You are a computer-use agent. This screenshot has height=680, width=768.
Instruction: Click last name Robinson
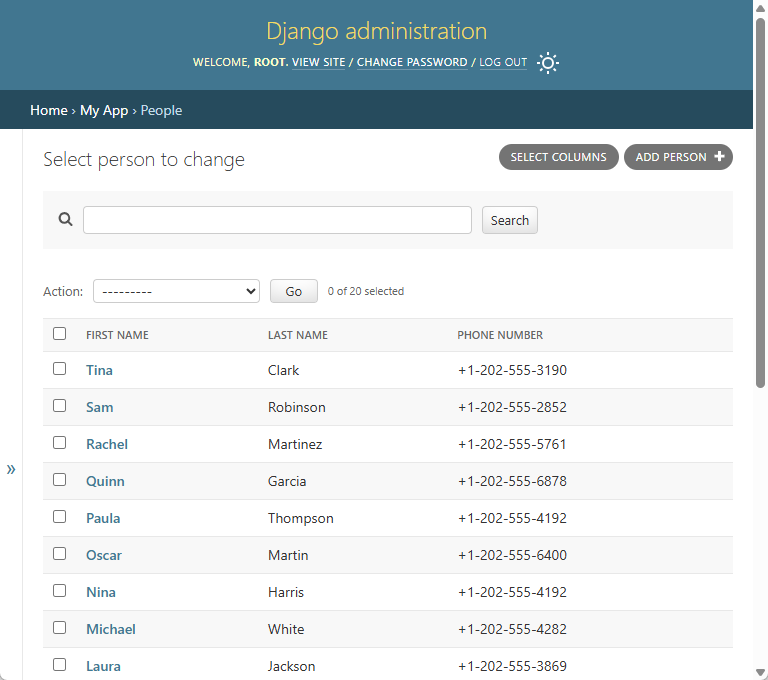(296, 407)
